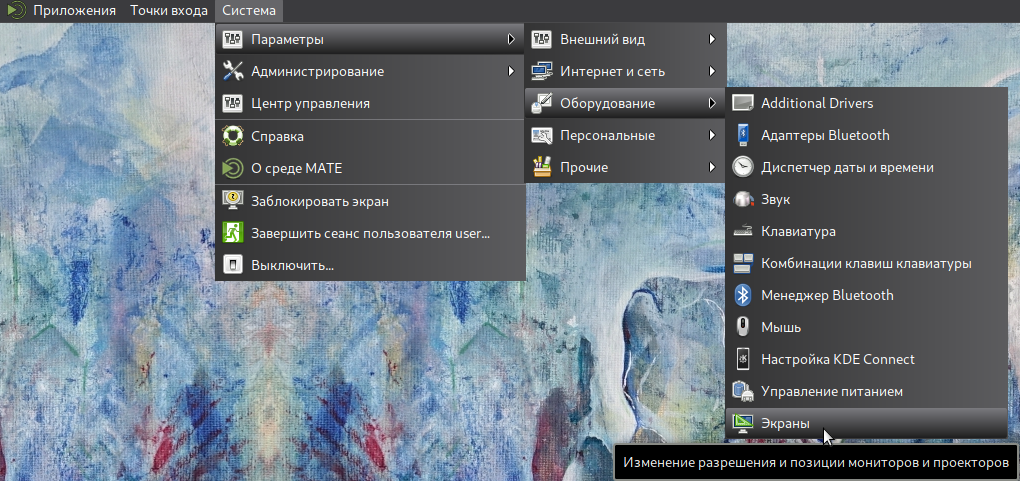Select the Оборудование submenu entry
The width and height of the screenshot is (1020, 481).
[625, 103]
